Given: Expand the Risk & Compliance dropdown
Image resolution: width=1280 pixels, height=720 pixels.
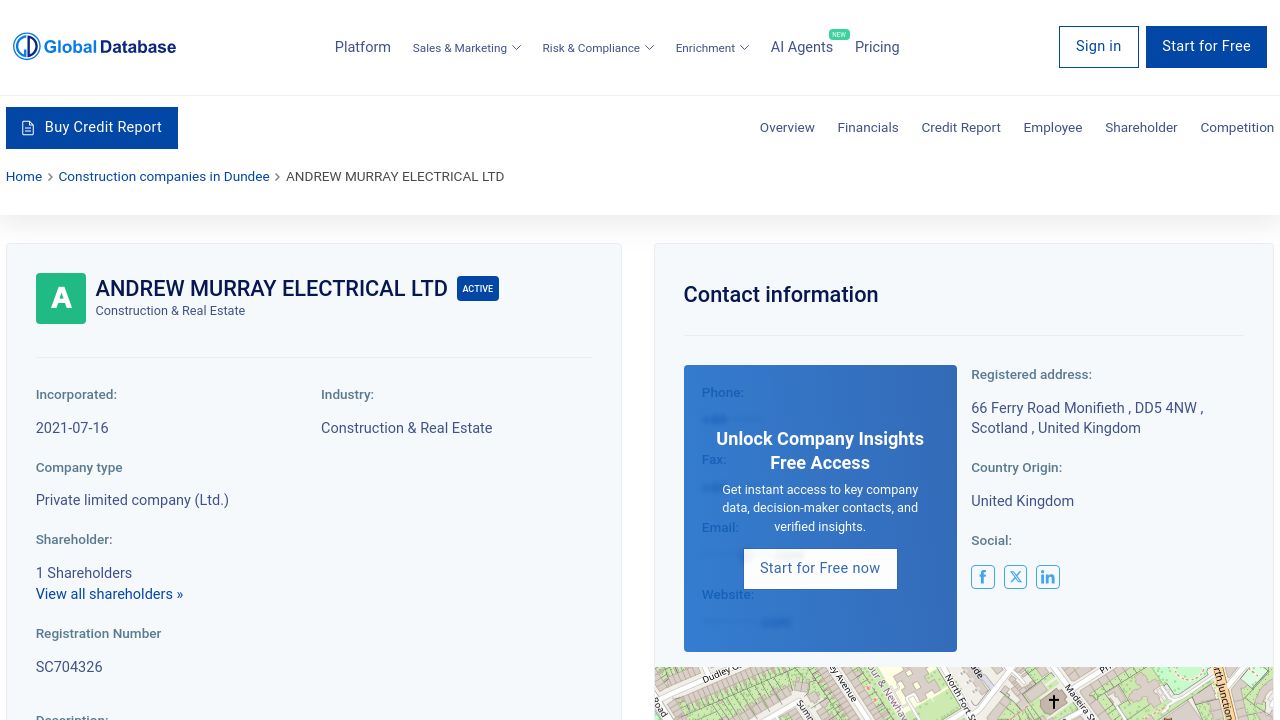Looking at the screenshot, I should click(x=598, y=48).
